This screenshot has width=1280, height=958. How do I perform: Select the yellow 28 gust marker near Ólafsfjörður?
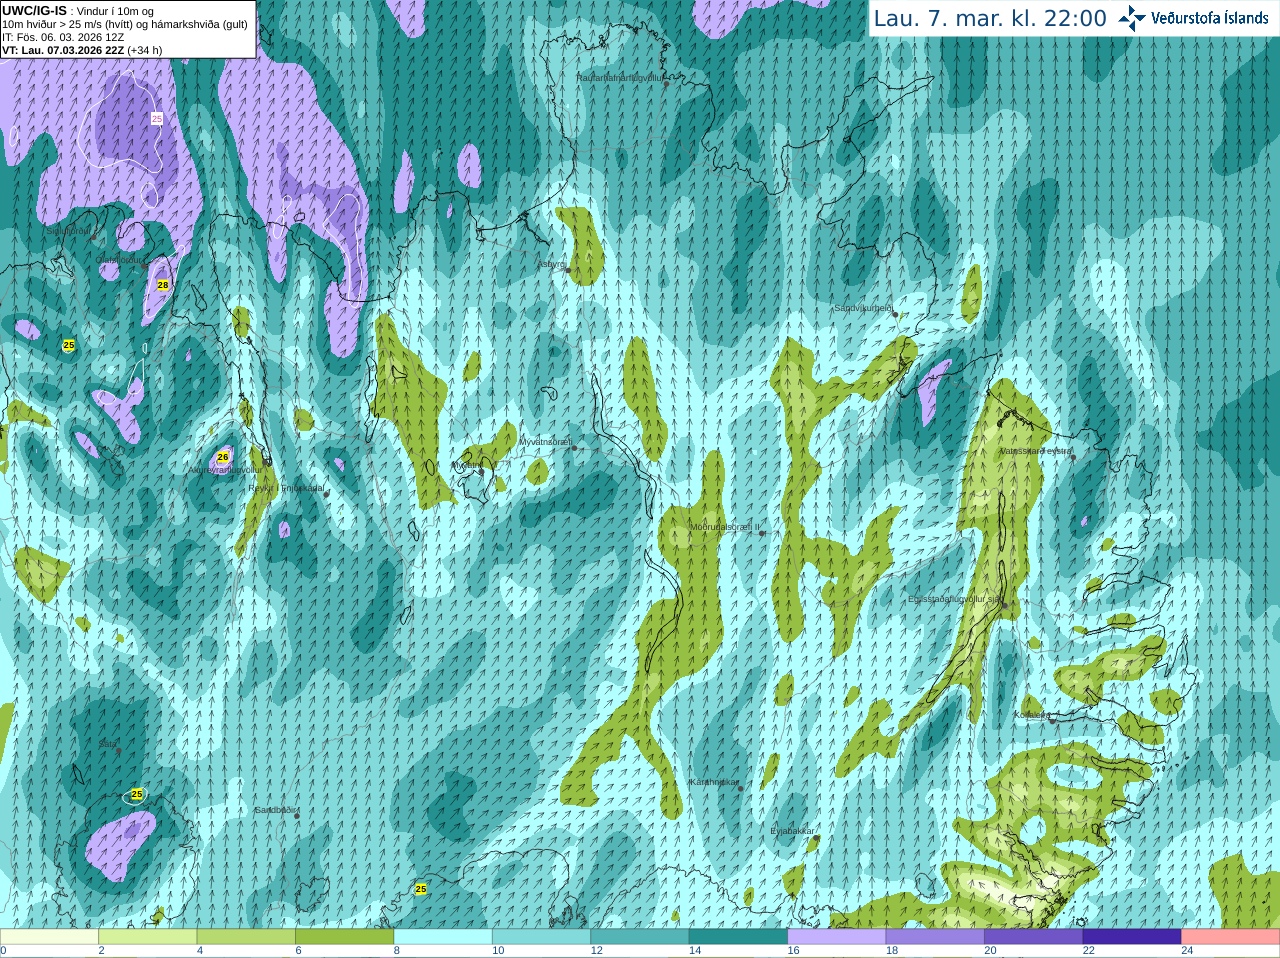[163, 285]
